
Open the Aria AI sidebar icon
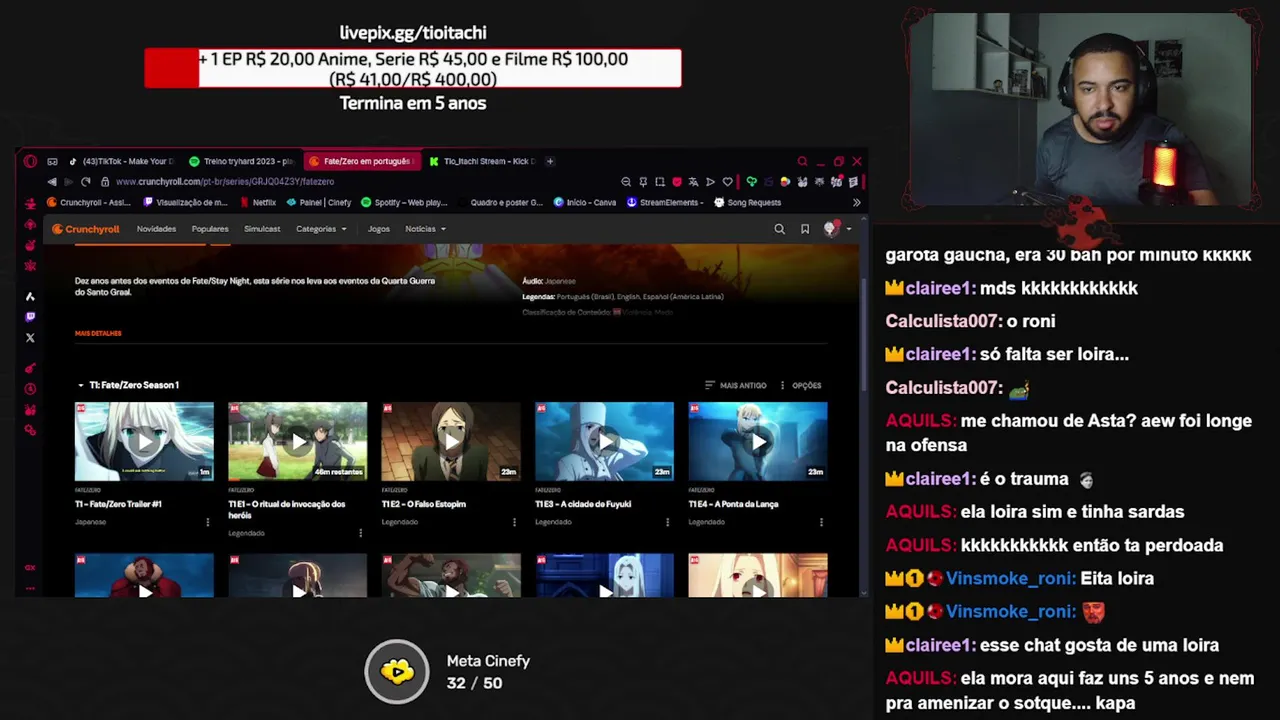[30, 296]
